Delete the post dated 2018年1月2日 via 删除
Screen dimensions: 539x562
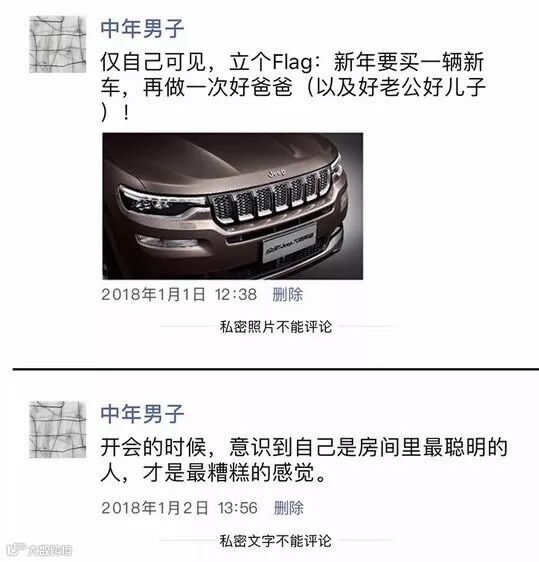(288, 508)
